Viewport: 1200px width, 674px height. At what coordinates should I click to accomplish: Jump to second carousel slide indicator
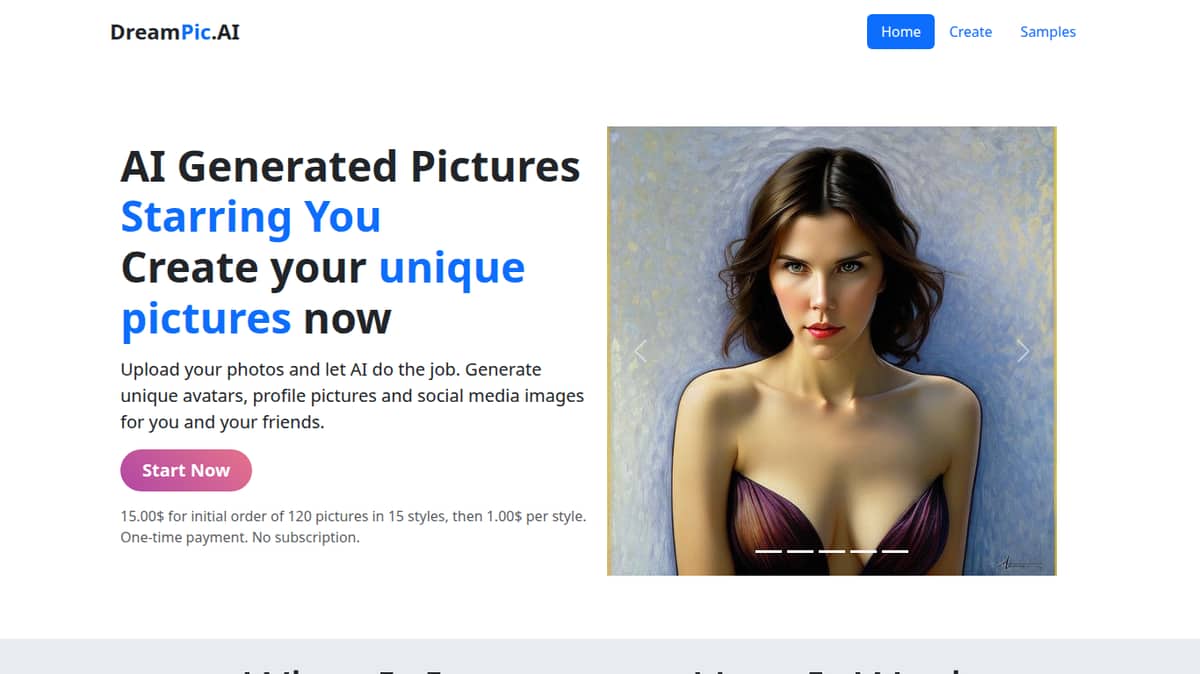800,551
